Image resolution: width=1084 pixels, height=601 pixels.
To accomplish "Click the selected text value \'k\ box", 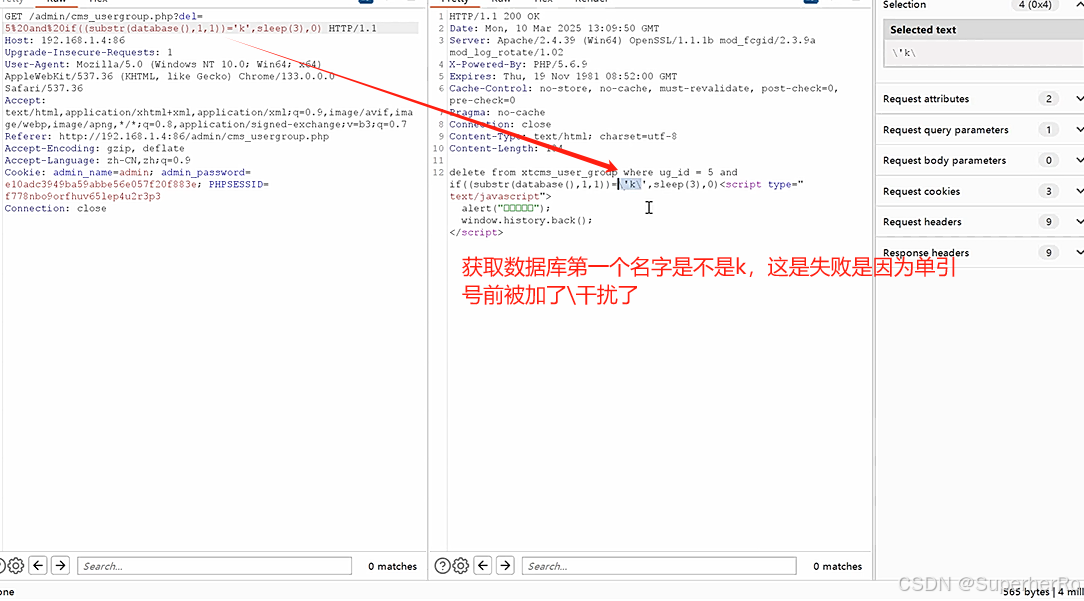I will (x=984, y=53).
